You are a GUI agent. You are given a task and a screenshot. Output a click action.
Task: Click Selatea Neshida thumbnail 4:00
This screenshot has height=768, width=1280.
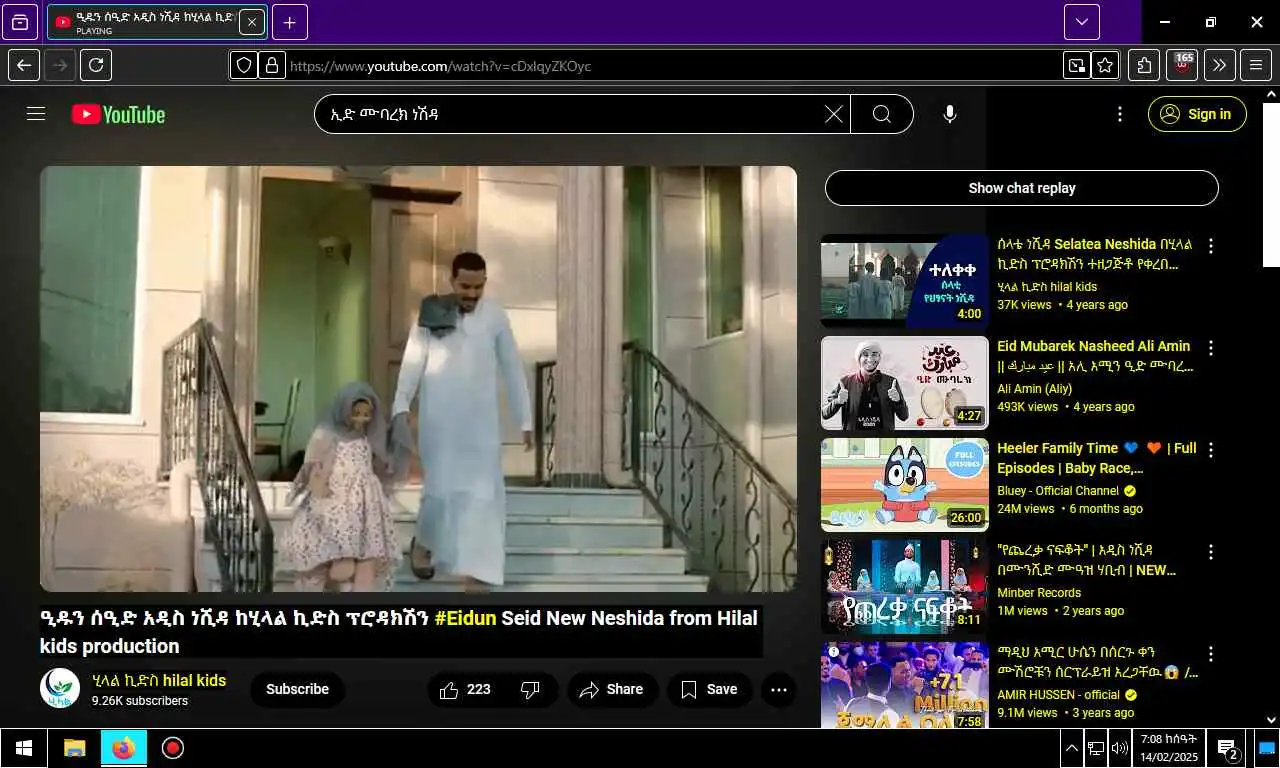pyautogui.click(x=905, y=281)
